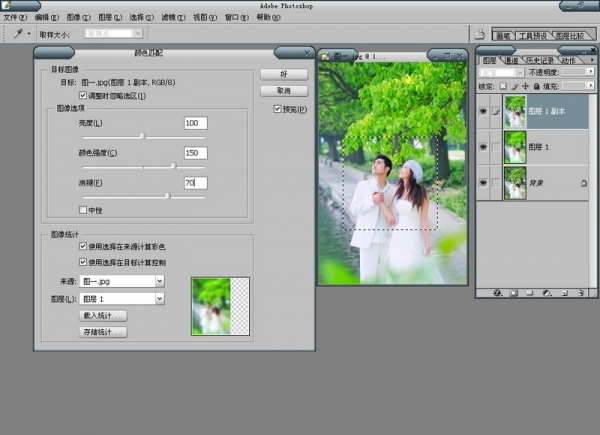Open the 来源 source dropdown showing 图一.jpg

coord(122,281)
